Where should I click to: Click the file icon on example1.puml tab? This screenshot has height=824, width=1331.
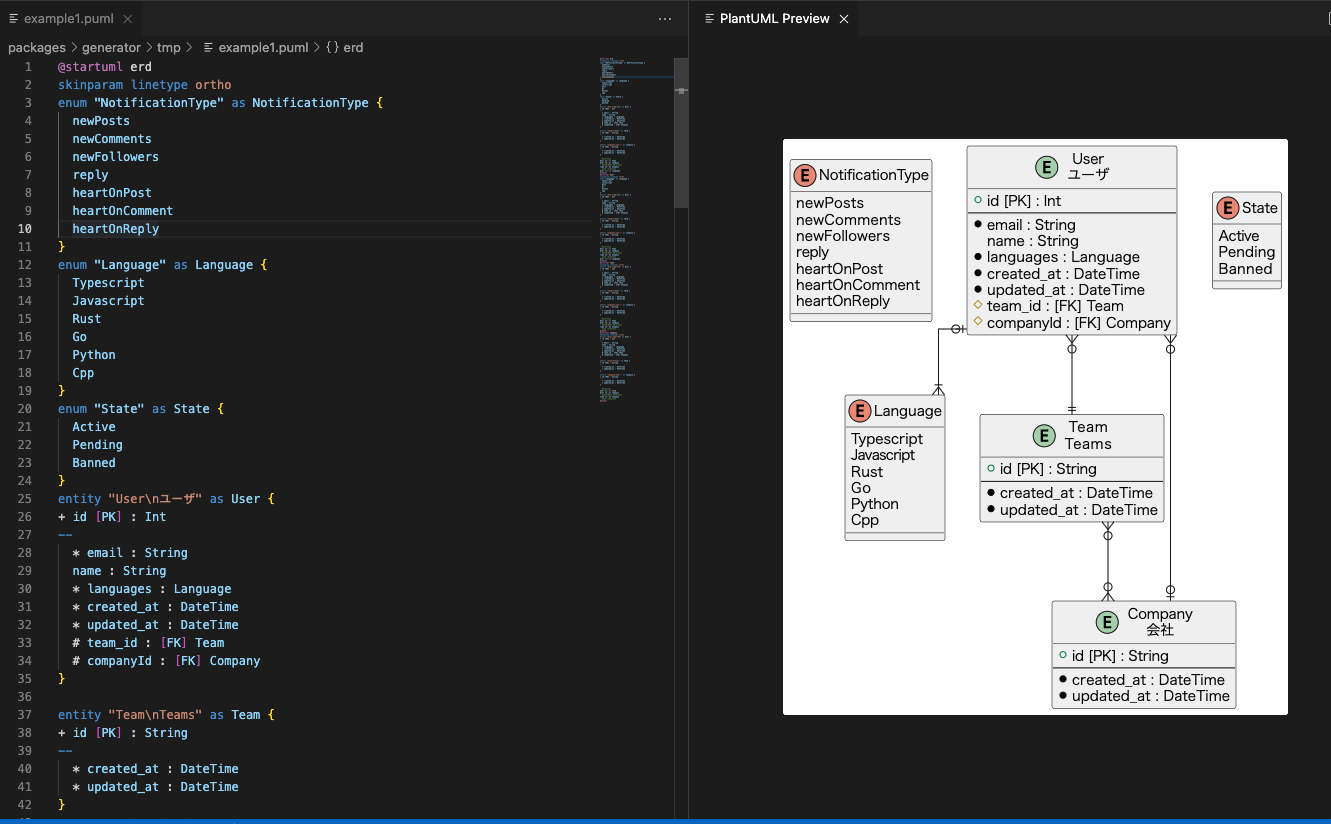click(x=13, y=18)
